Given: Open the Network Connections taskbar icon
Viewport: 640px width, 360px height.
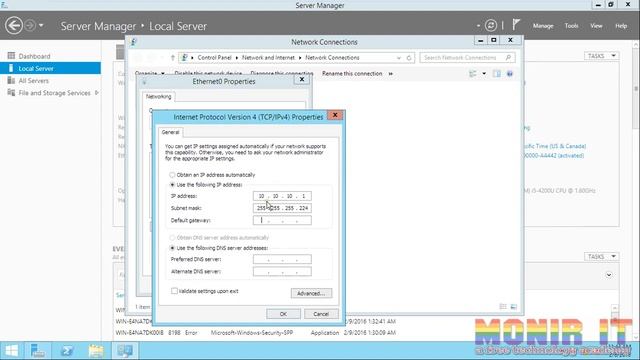Looking at the screenshot, I should pyautogui.click(x=124, y=351).
